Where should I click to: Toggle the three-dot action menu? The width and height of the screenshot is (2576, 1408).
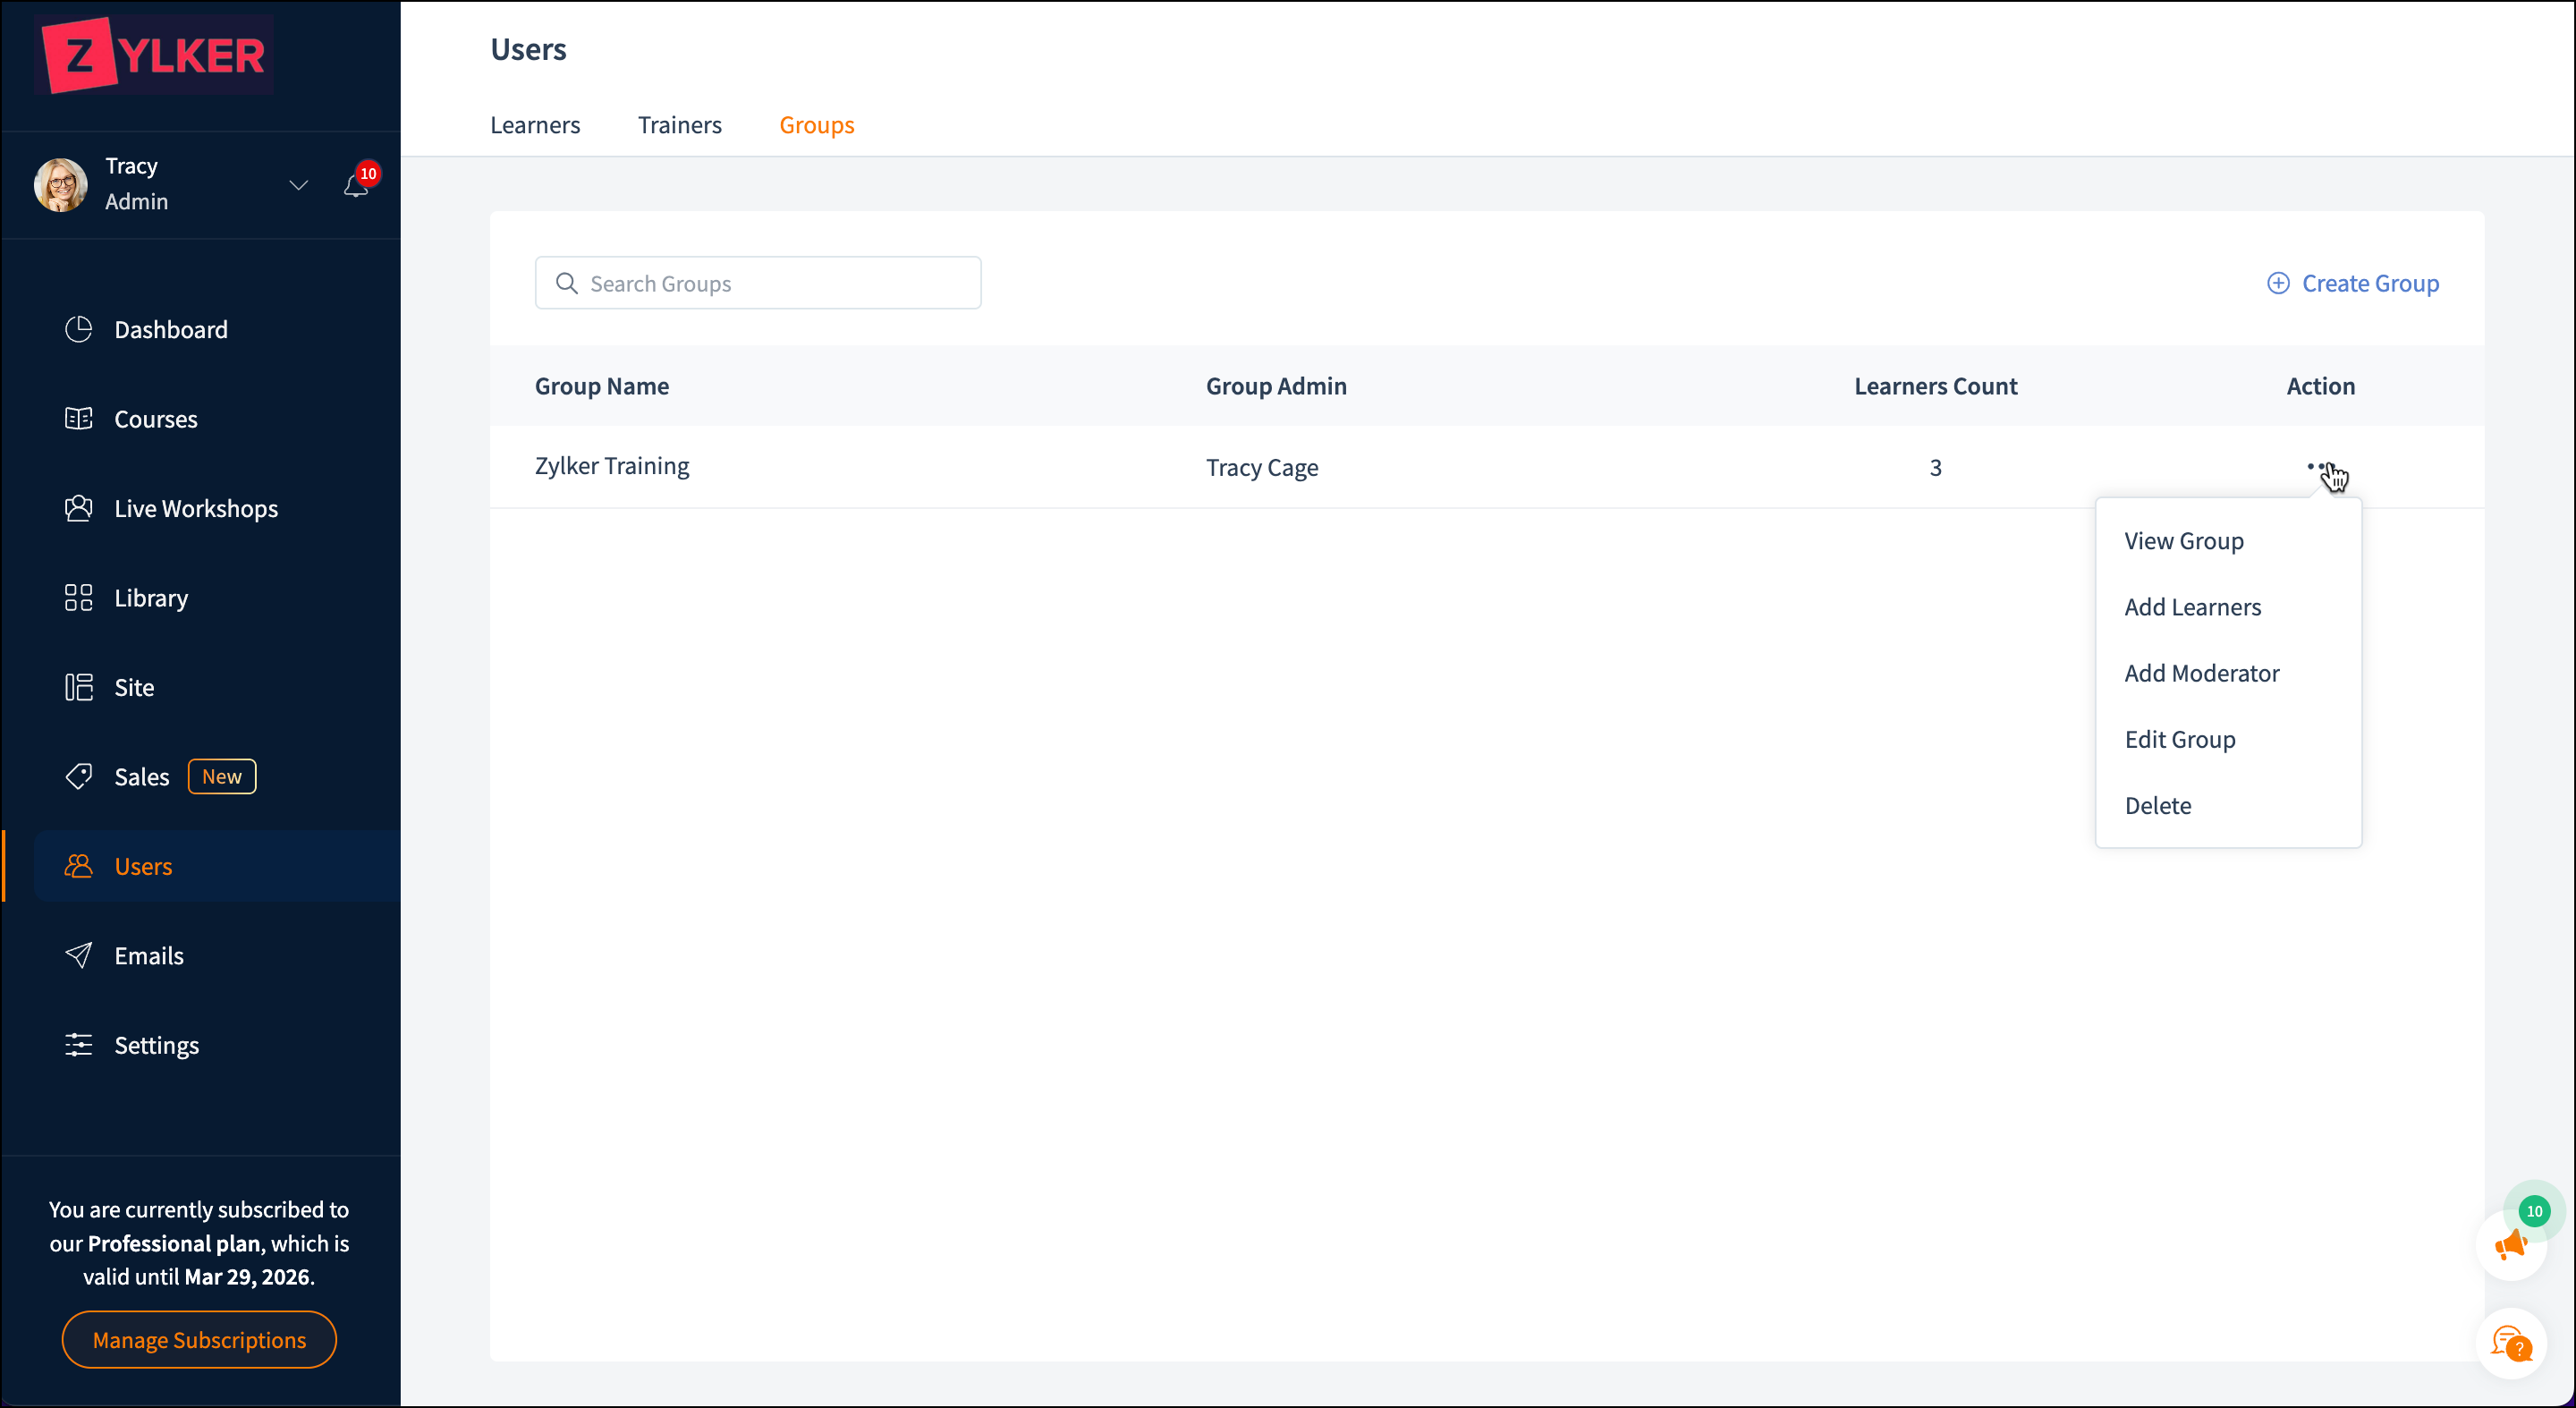coord(2320,466)
